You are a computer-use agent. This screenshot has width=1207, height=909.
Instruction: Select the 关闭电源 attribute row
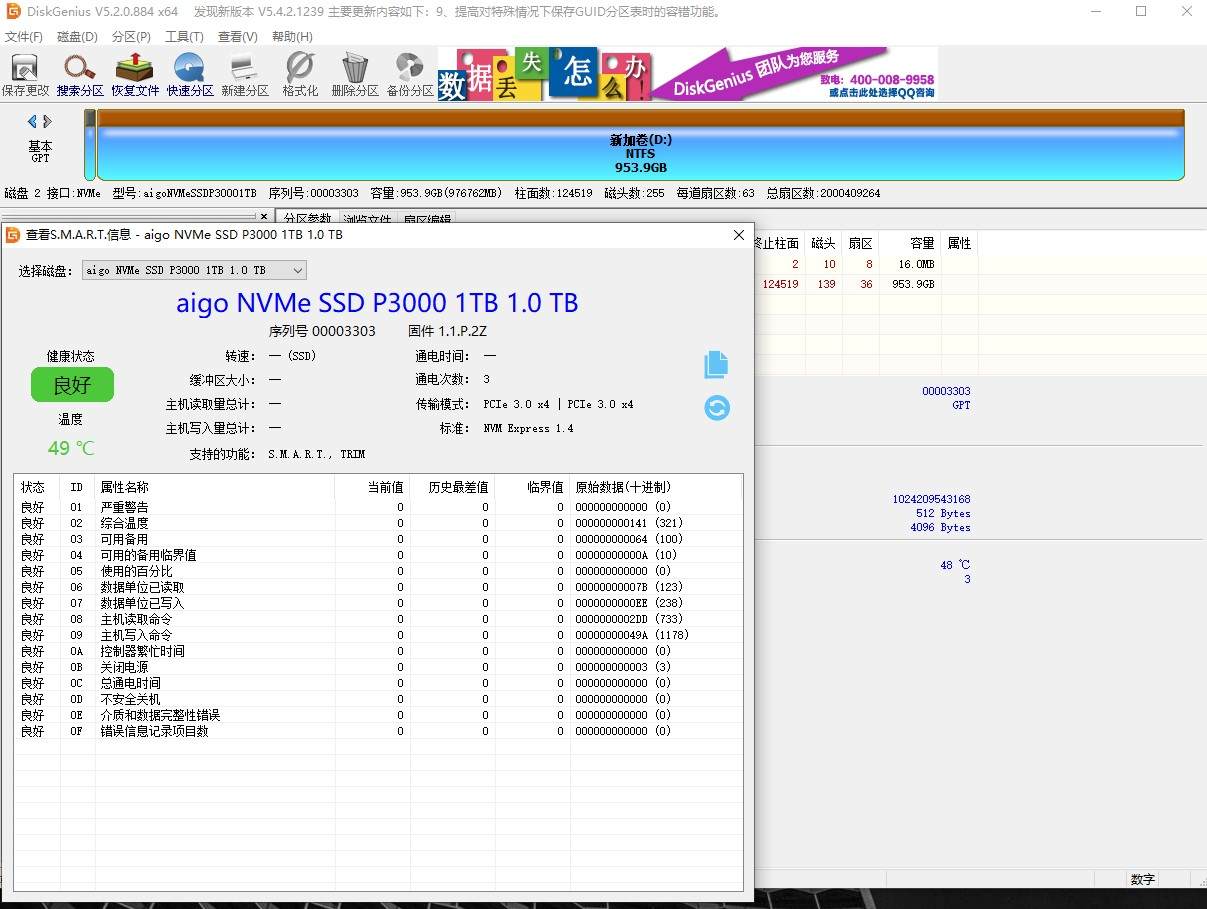378,667
